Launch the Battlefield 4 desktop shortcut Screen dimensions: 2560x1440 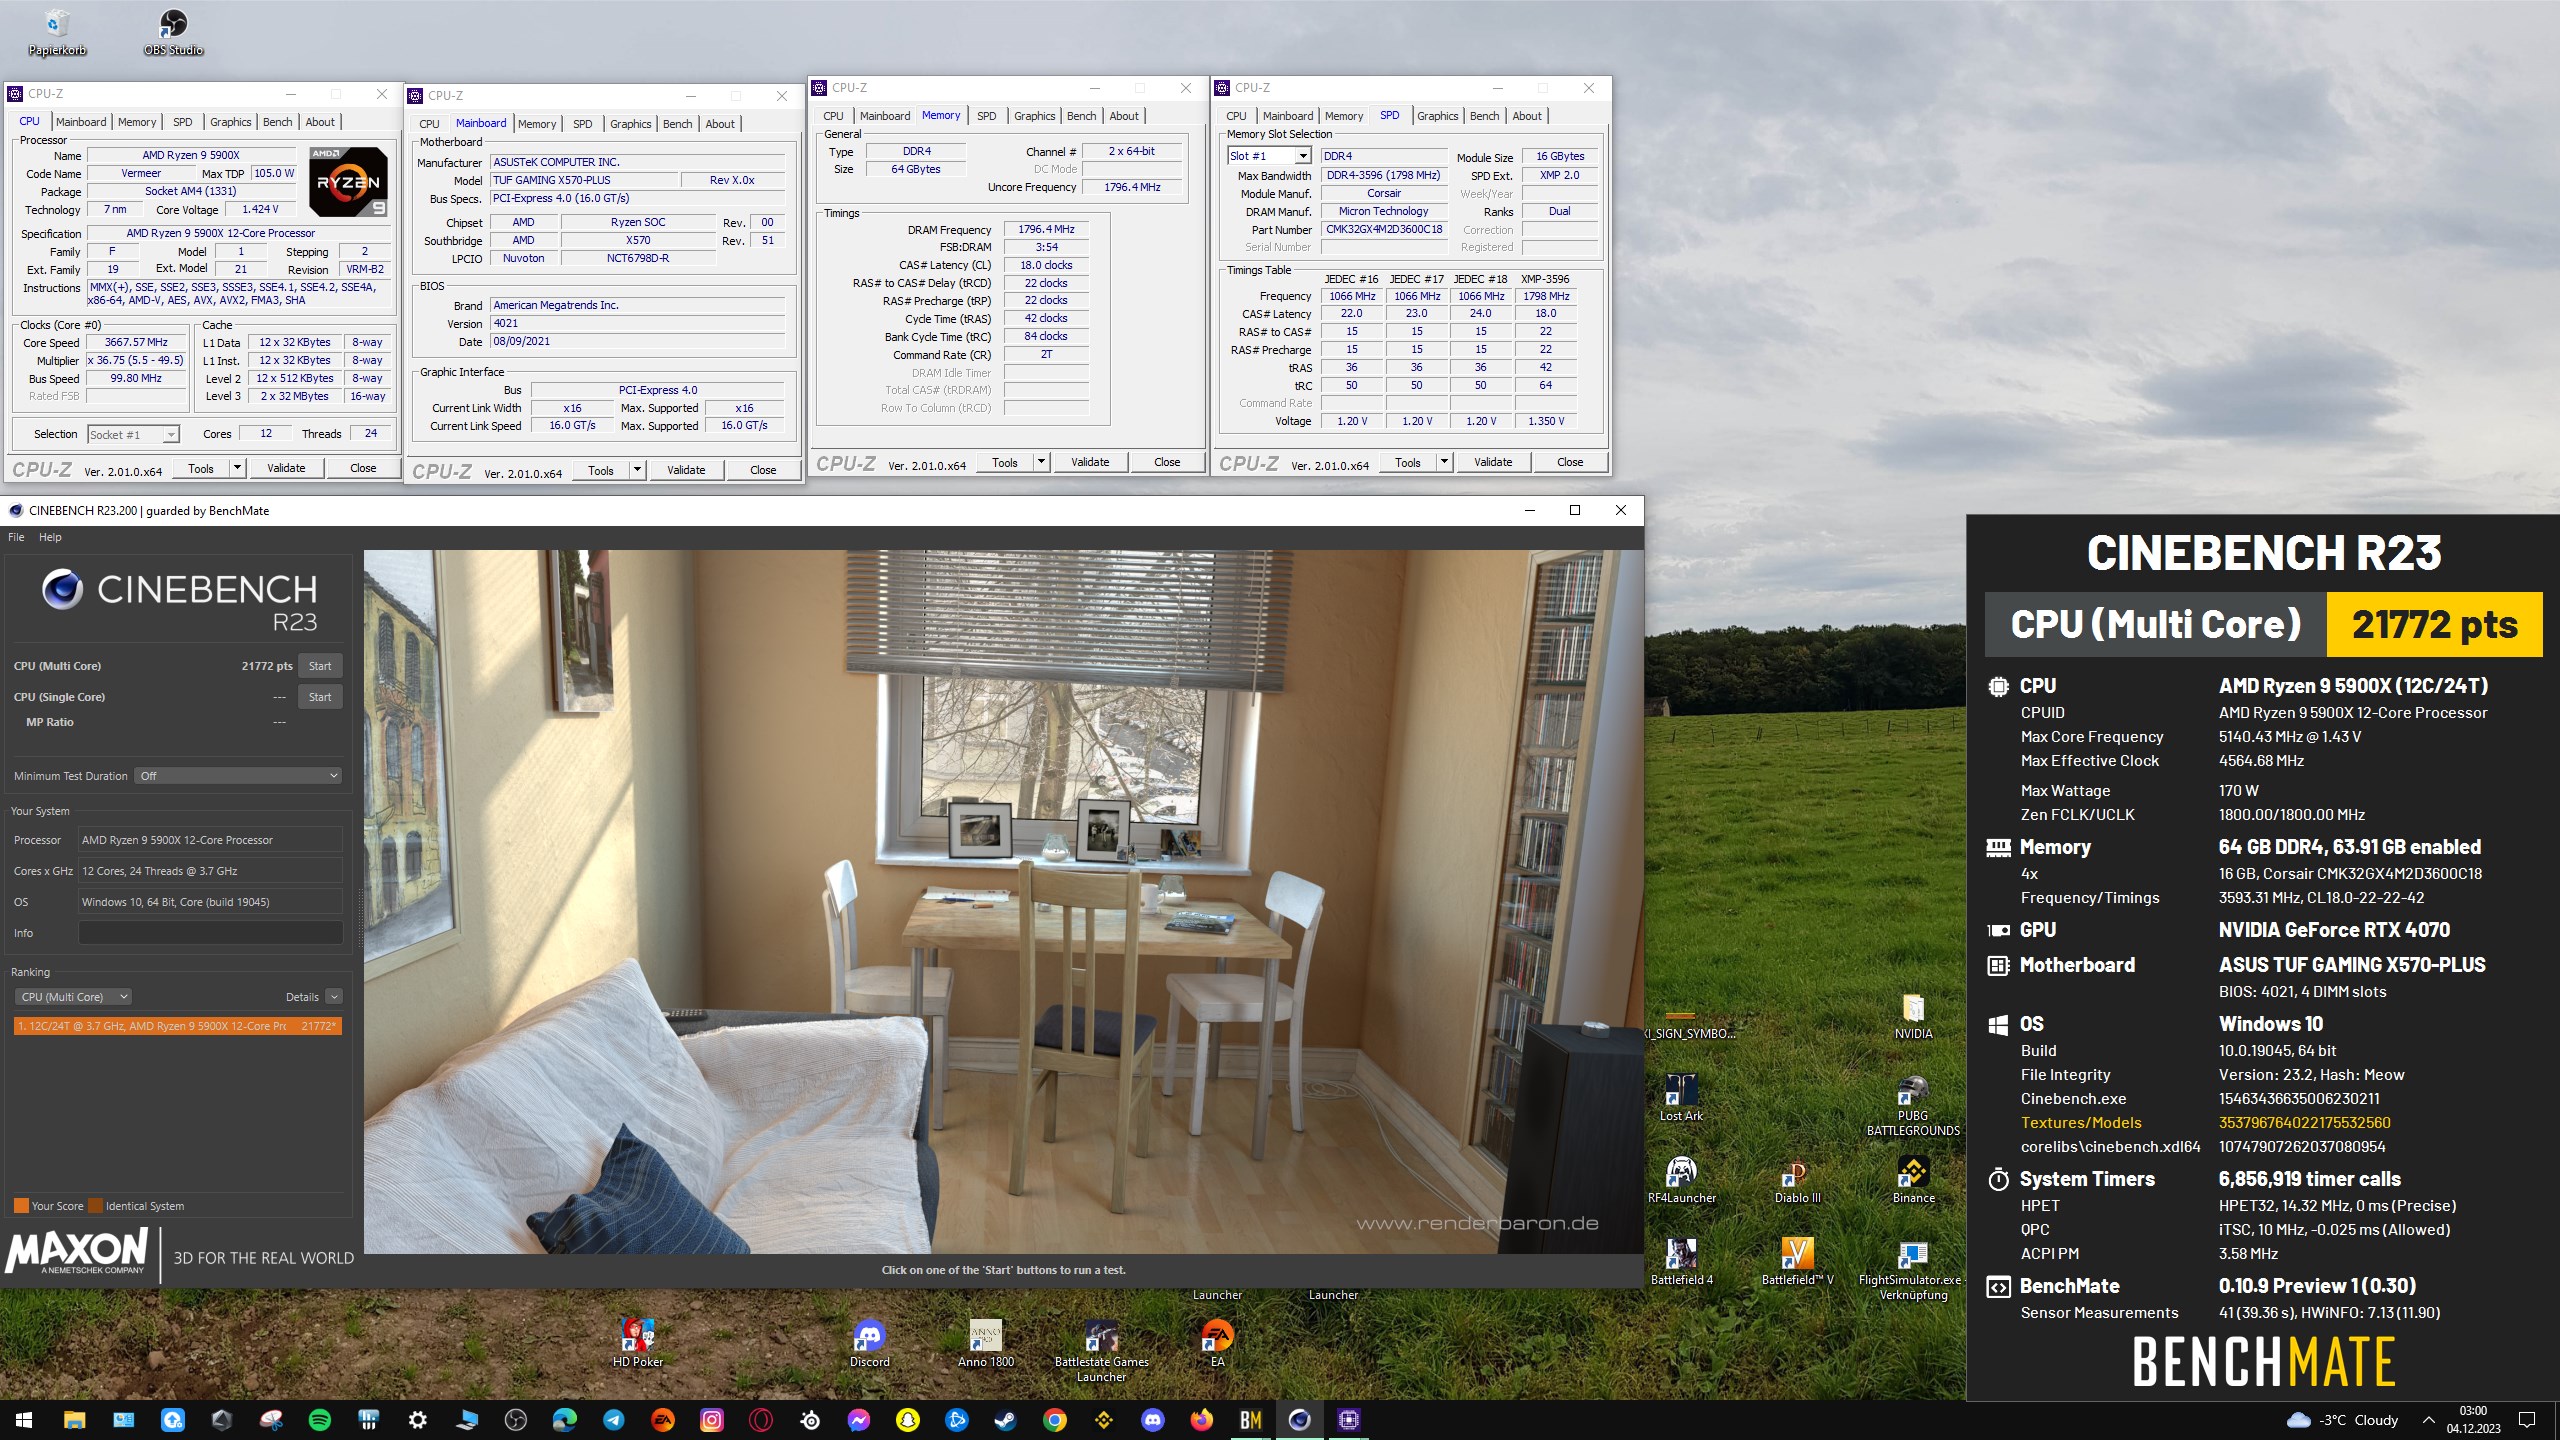1681,1261
